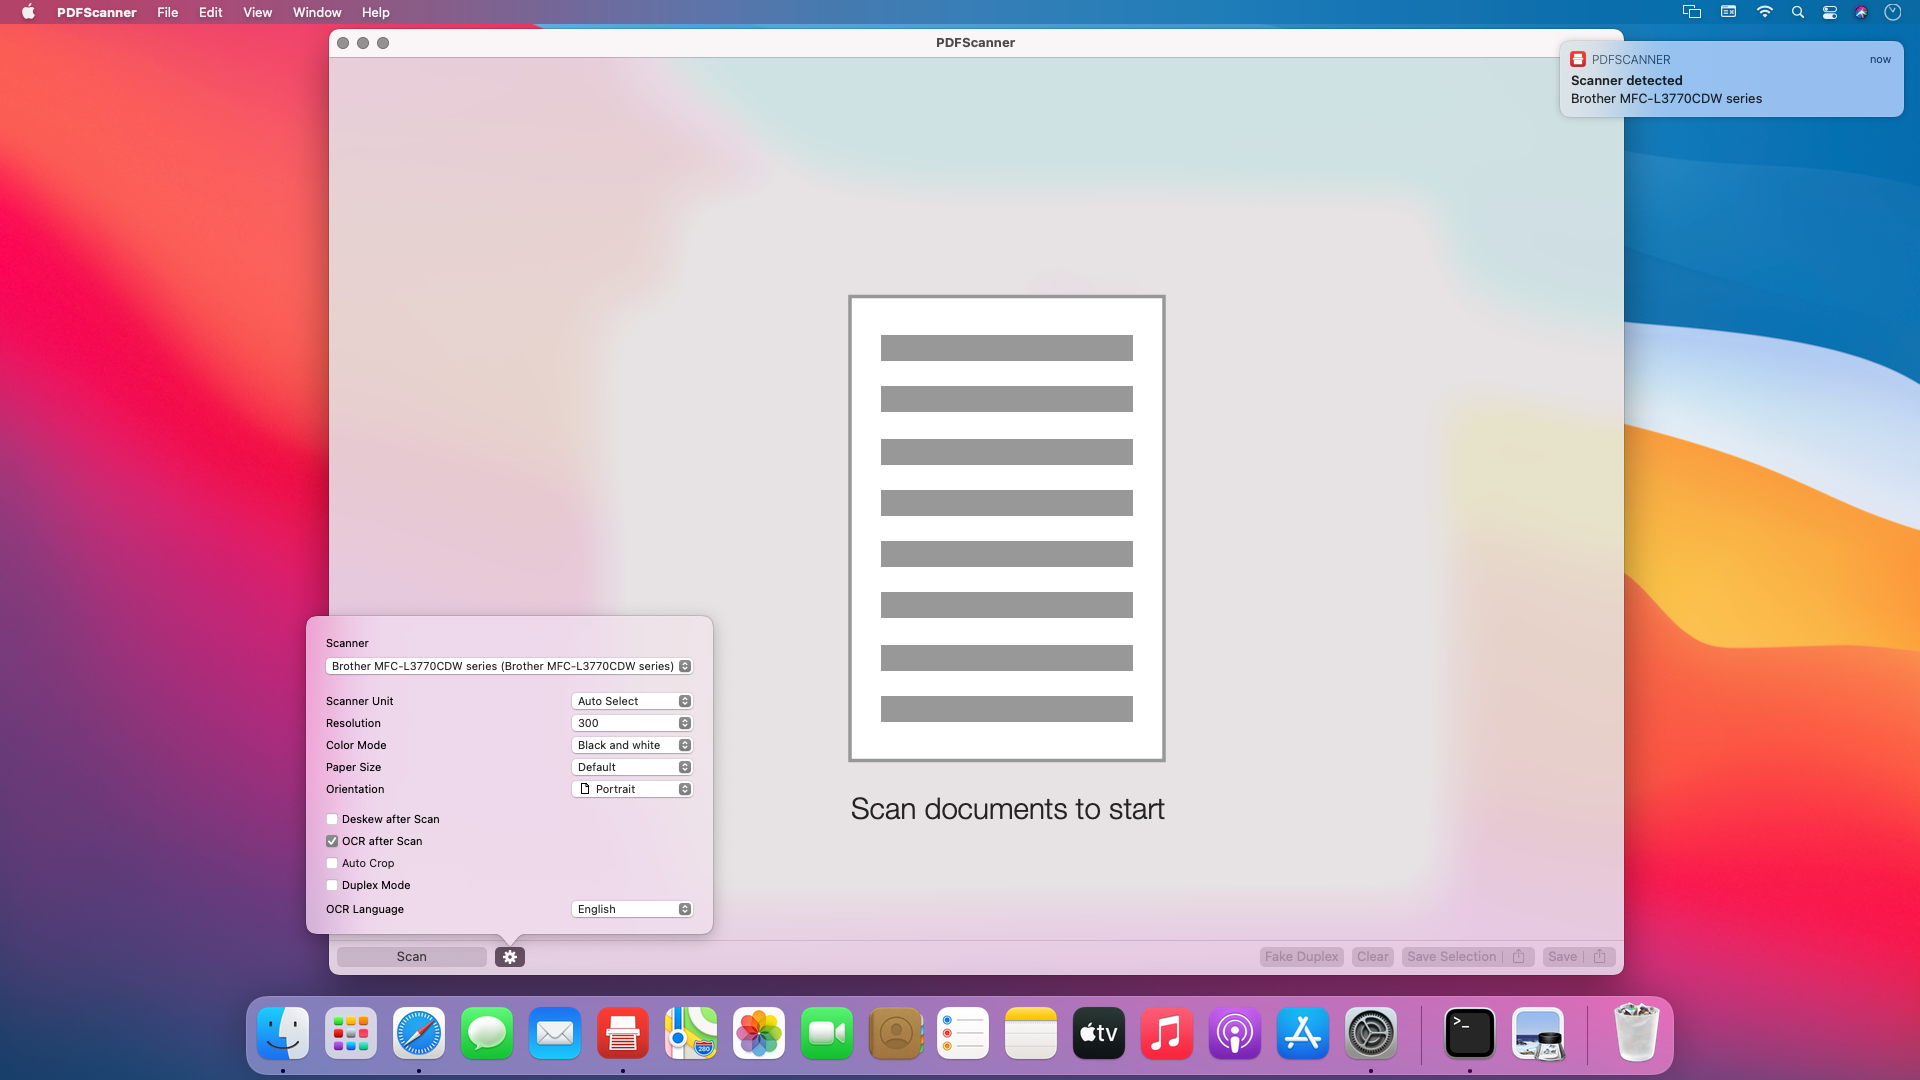Open Mail app in the dock
Screen dimensions: 1920x1080
(555, 1033)
